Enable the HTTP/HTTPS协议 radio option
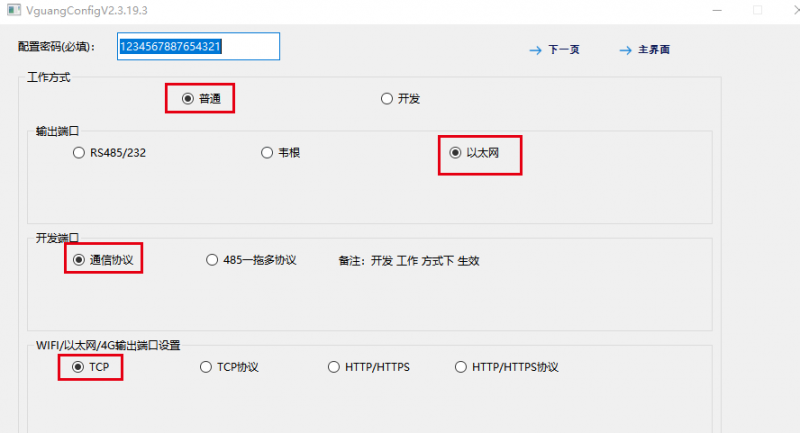The height and width of the screenshot is (433, 800). (461, 367)
